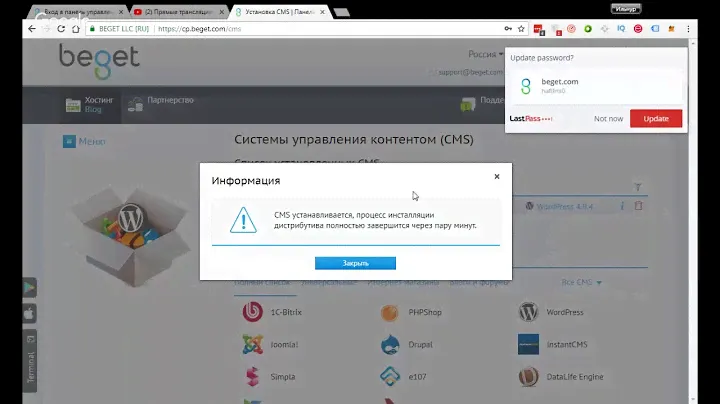Viewport: 720px width, 404px height.
Task: Delete installed WordPress with the trash icon
Action: 639,206
